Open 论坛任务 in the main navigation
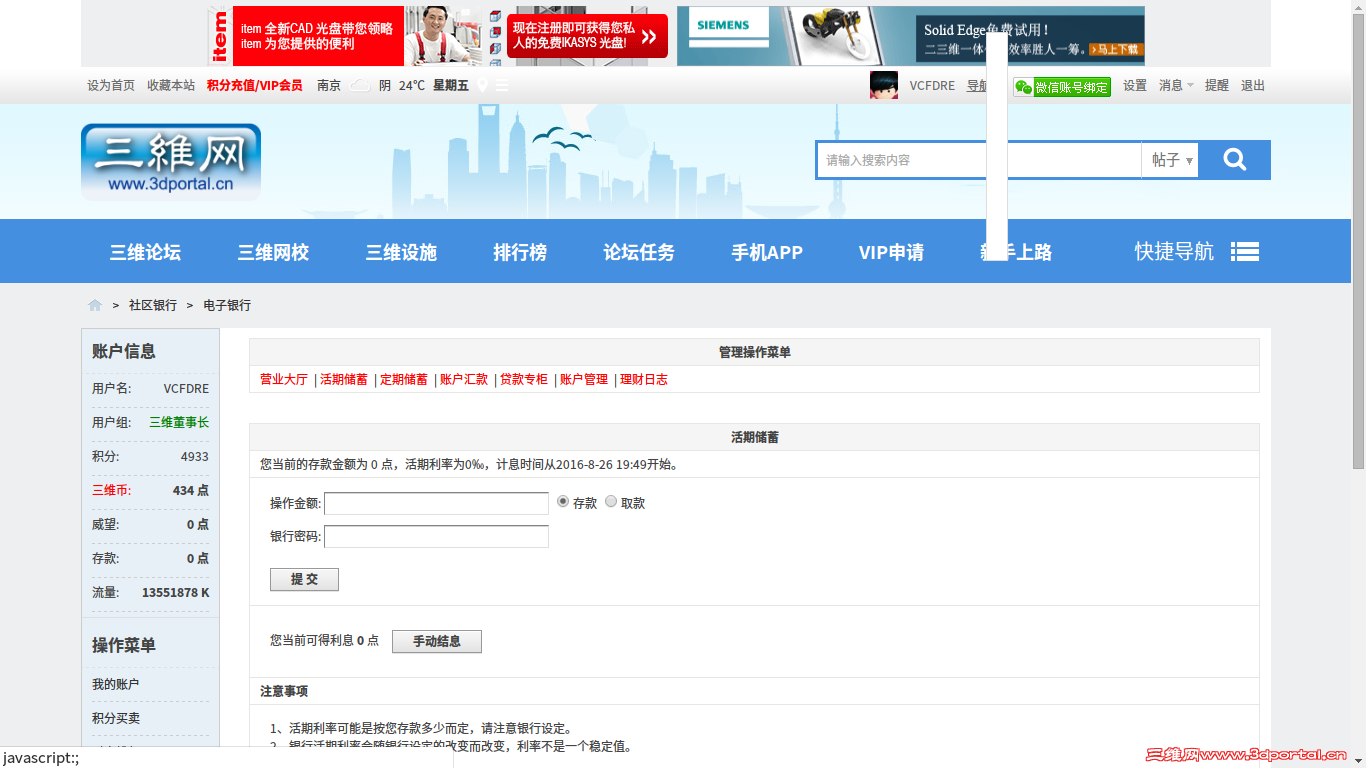The image size is (1366, 768). click(x=639, y=252)
